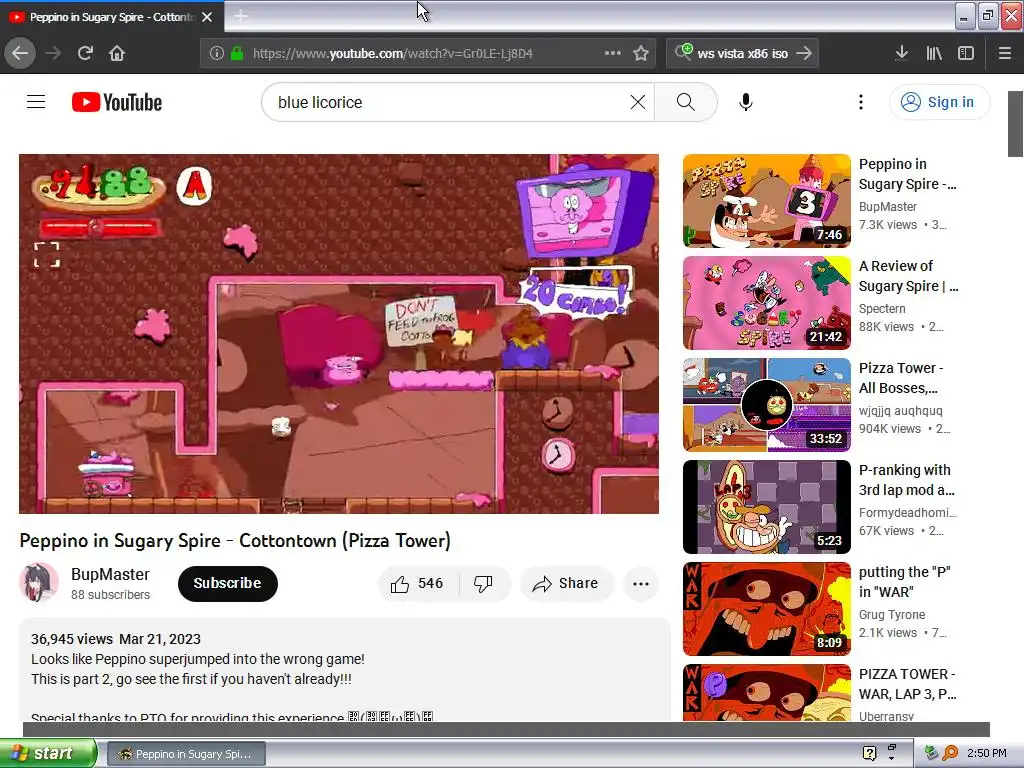This screenshot has width=1024, height=768.
Task: Open the Windows start menu
Action: point(48,754)
